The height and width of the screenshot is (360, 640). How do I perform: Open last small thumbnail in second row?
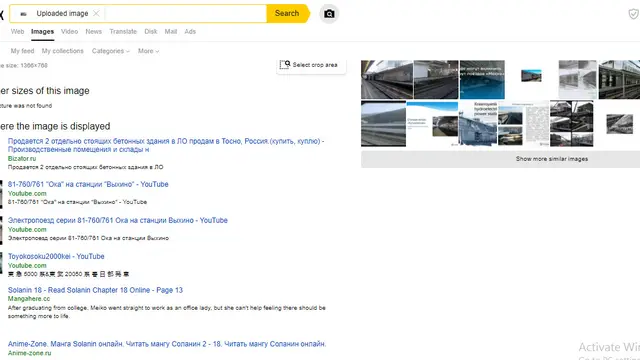[620, 124]
